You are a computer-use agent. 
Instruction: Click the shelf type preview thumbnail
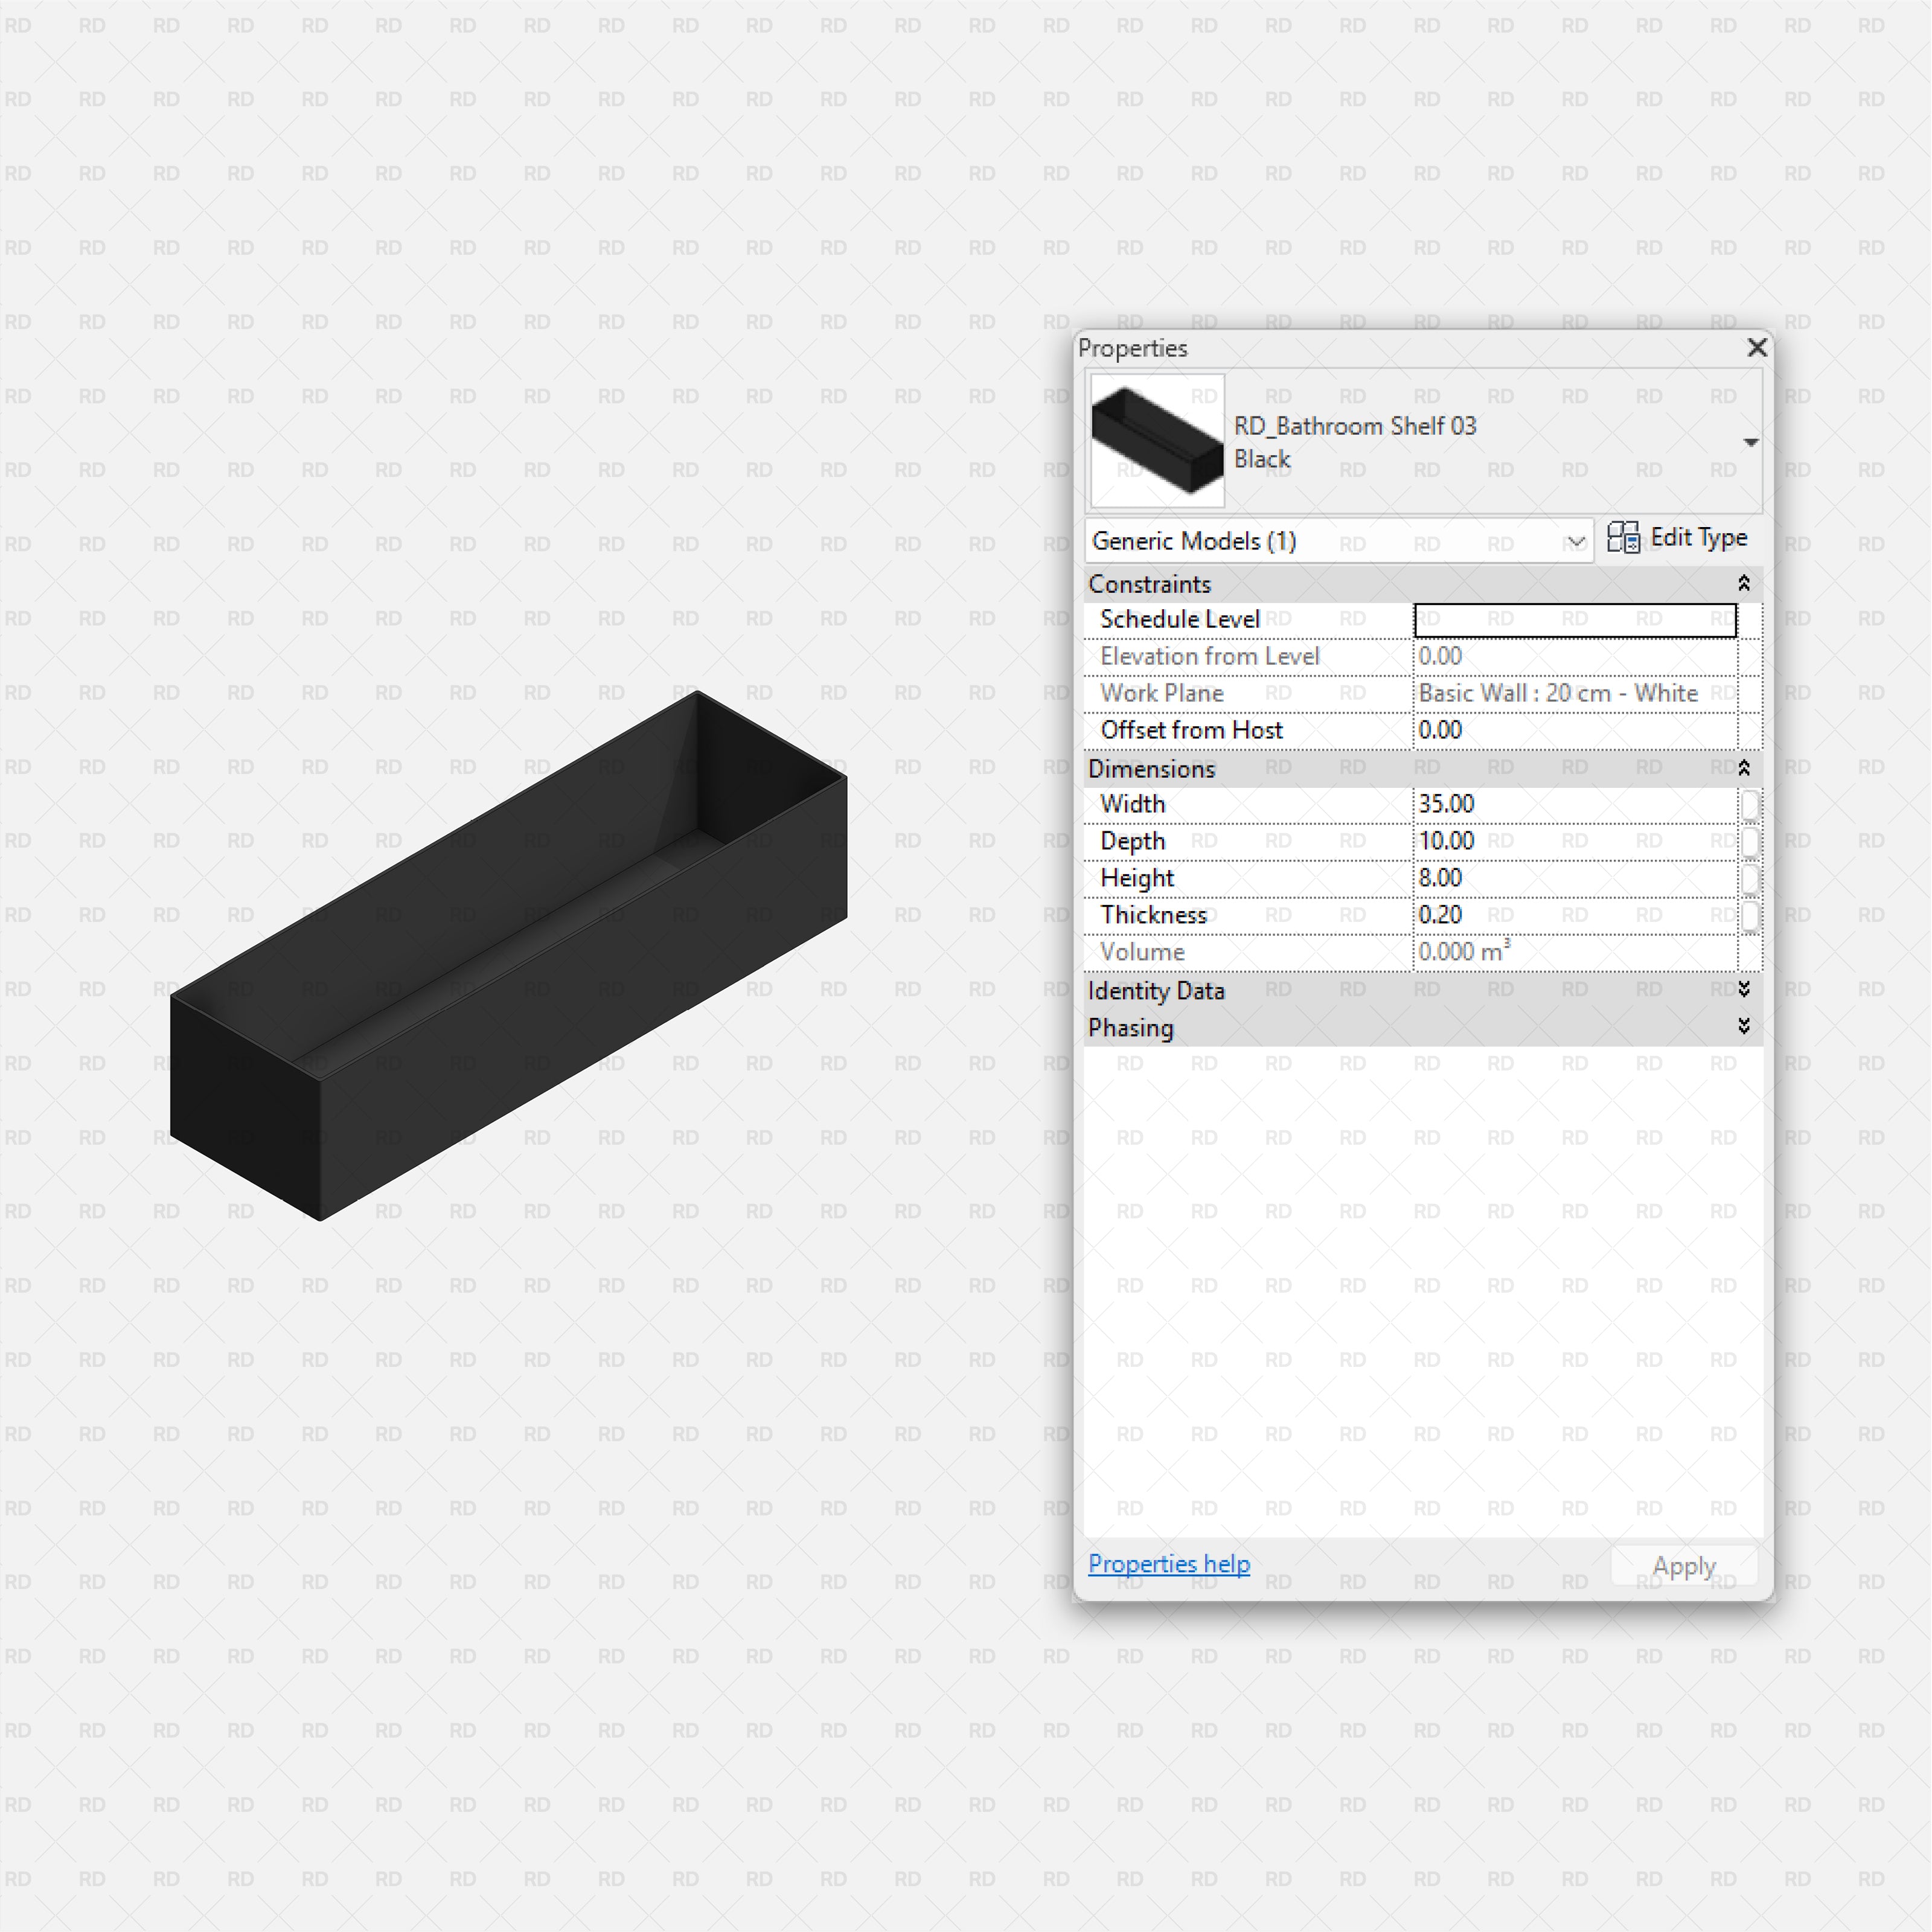1157,441
